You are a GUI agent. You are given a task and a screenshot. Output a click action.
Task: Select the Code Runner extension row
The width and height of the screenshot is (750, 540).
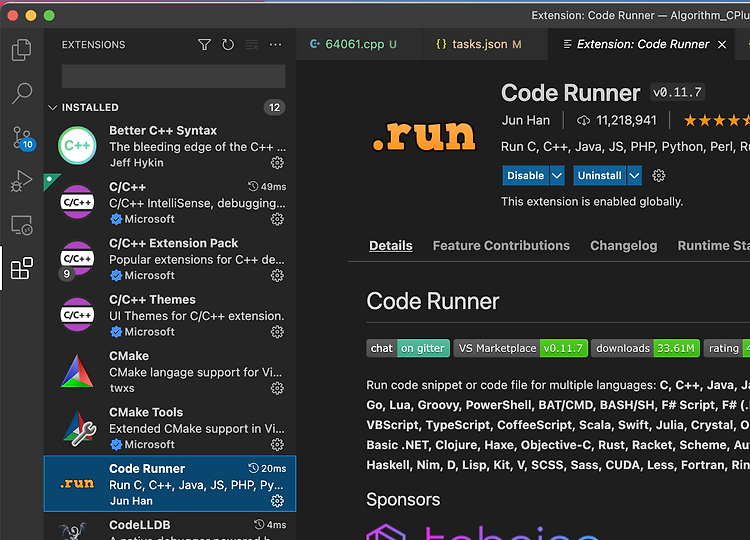pos(170,484)
